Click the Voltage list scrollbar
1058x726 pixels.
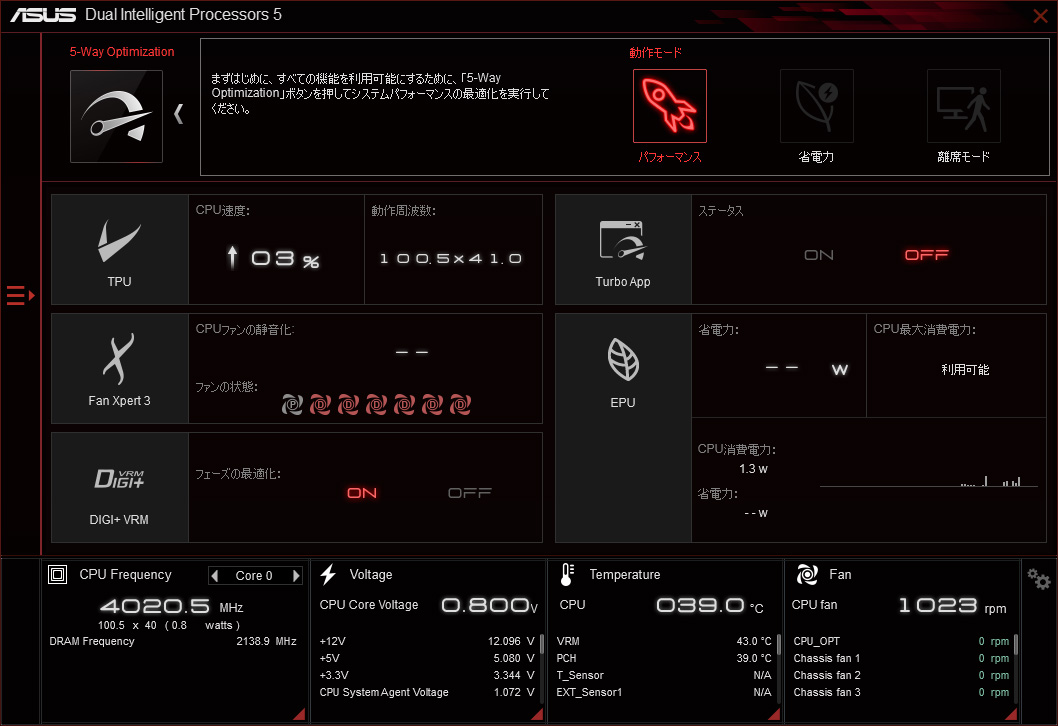542,644
